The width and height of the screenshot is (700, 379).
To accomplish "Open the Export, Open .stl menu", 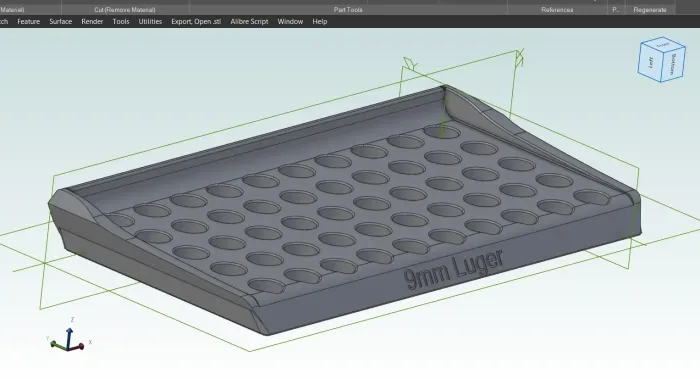I will [196, 21].
